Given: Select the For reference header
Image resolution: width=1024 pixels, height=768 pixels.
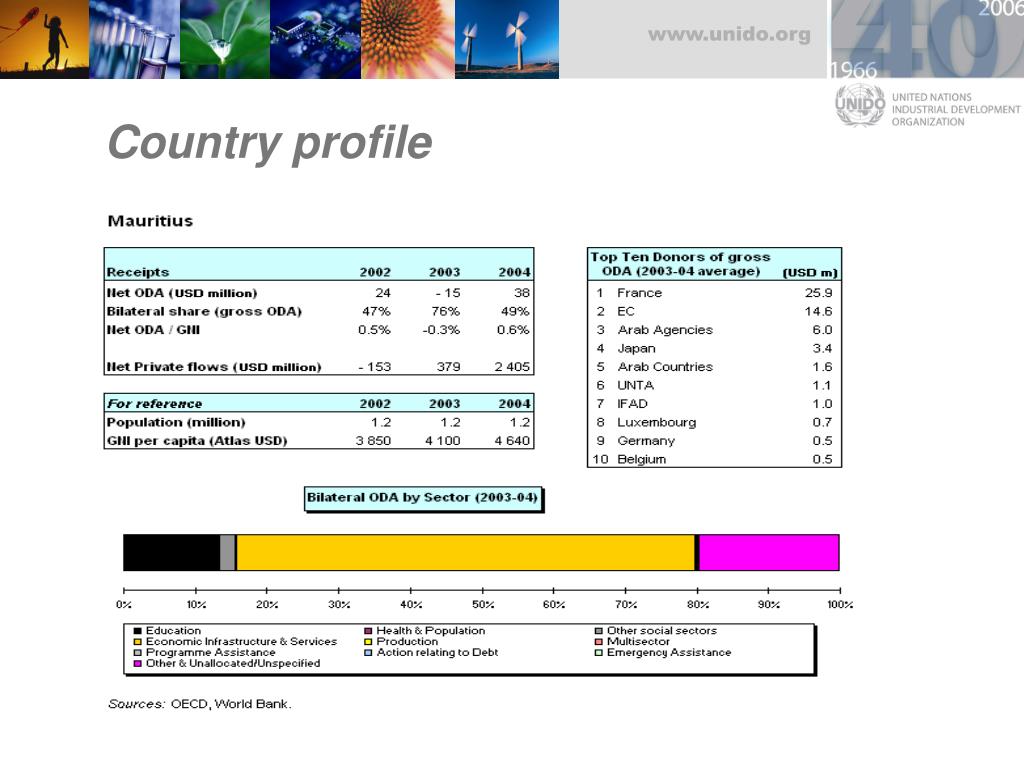Looking at the screenshot, I should tap(155, 404).
